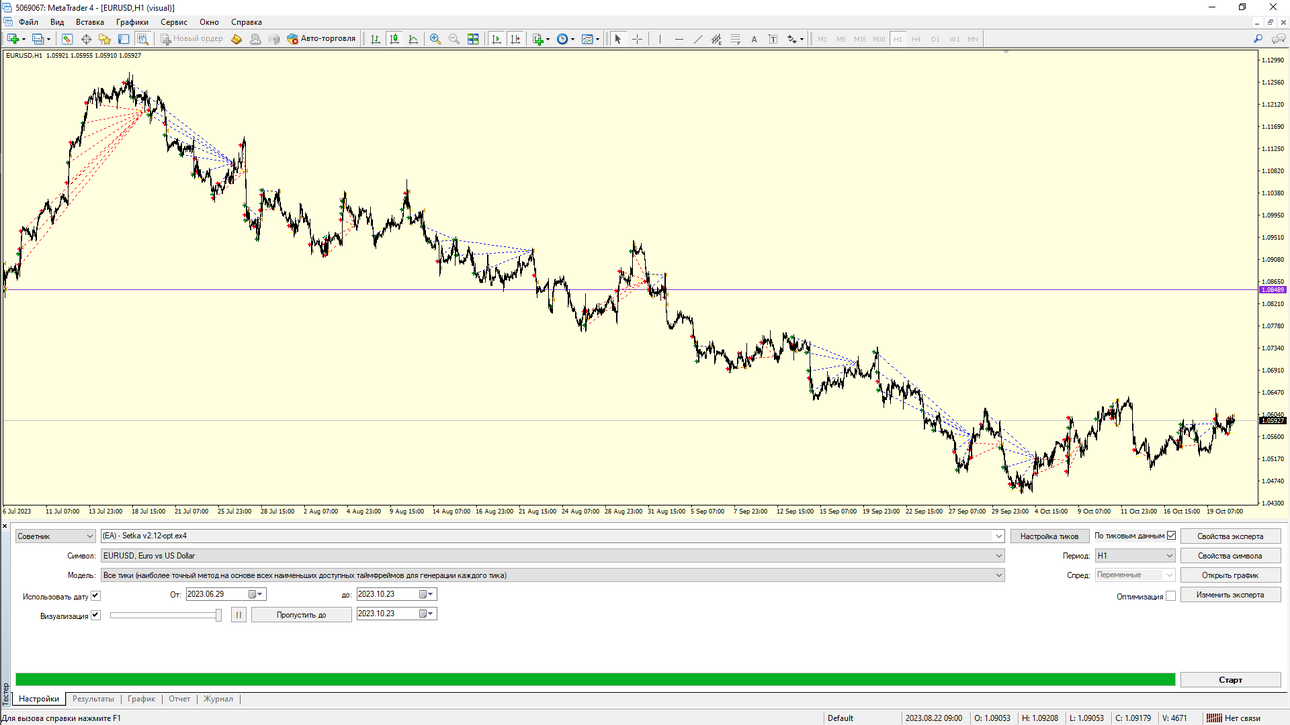This screenshot has width=1290, height=725.
Task: Switch to the Журнал tab
Action: 218,699
